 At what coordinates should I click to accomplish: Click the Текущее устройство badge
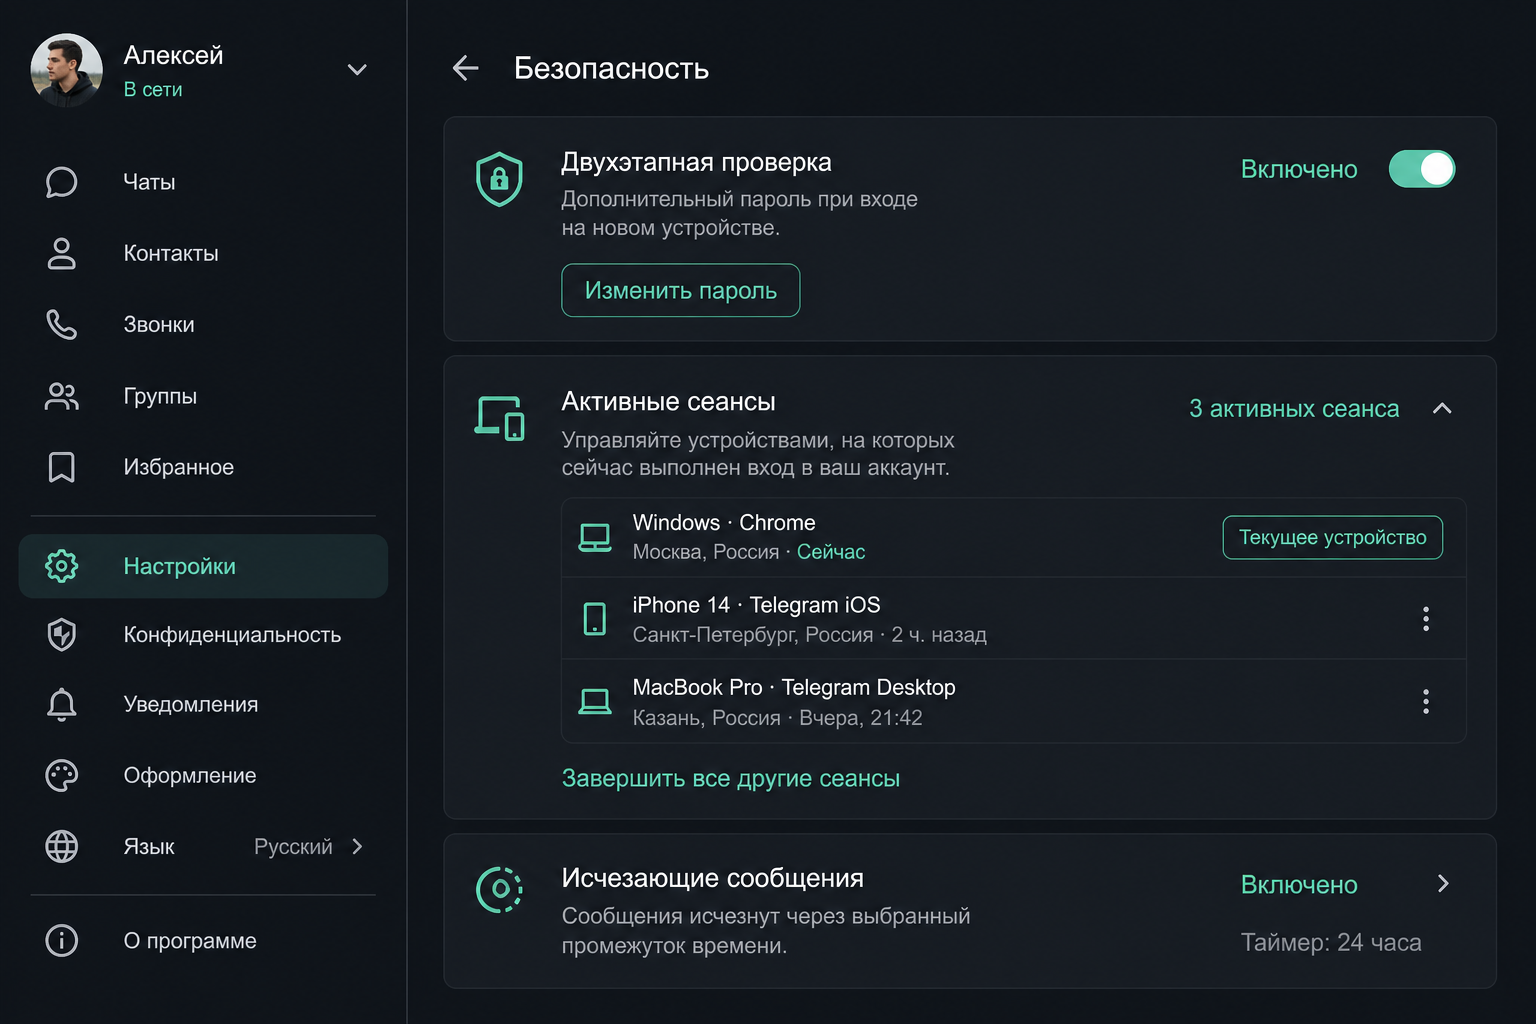tap(1333, 538)
